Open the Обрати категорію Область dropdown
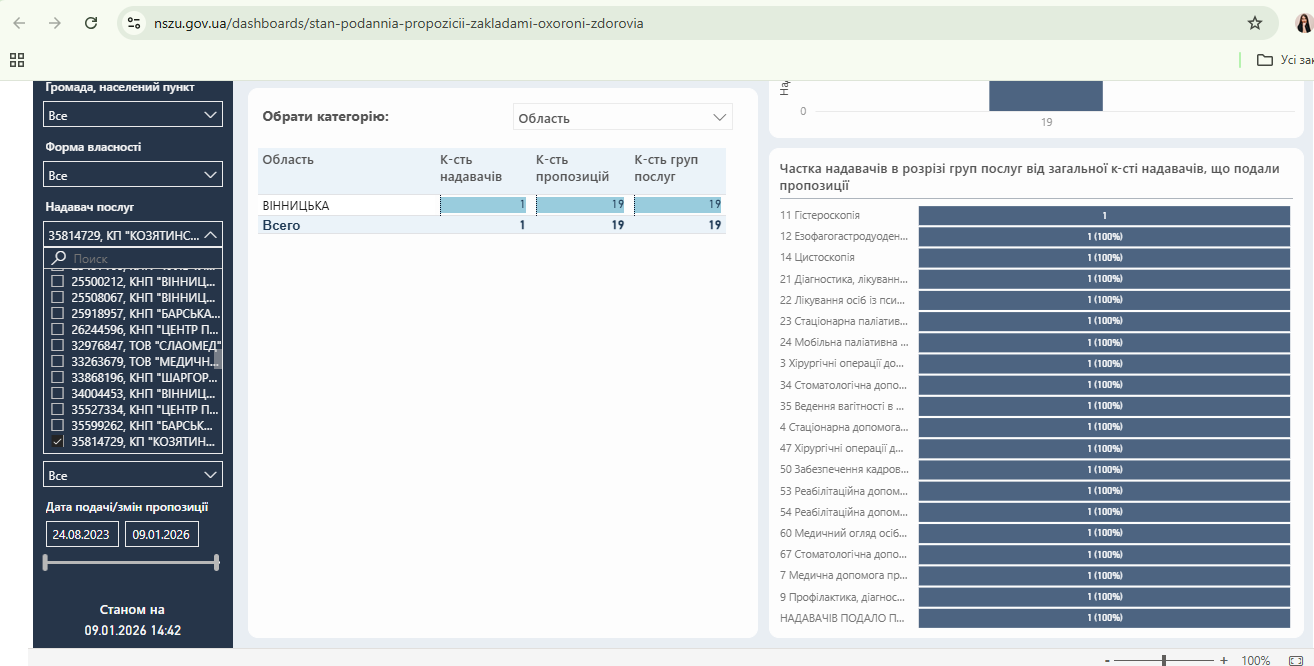This screenshot has width=1314, height=666. tap(622, 118)
